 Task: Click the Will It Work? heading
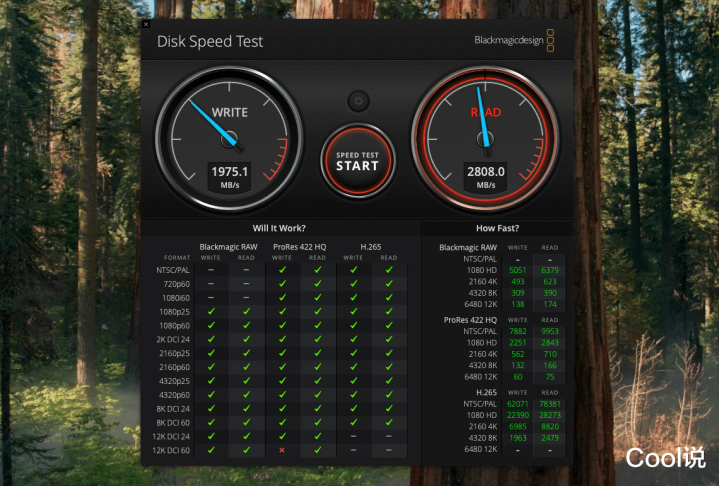click(279, 228)
